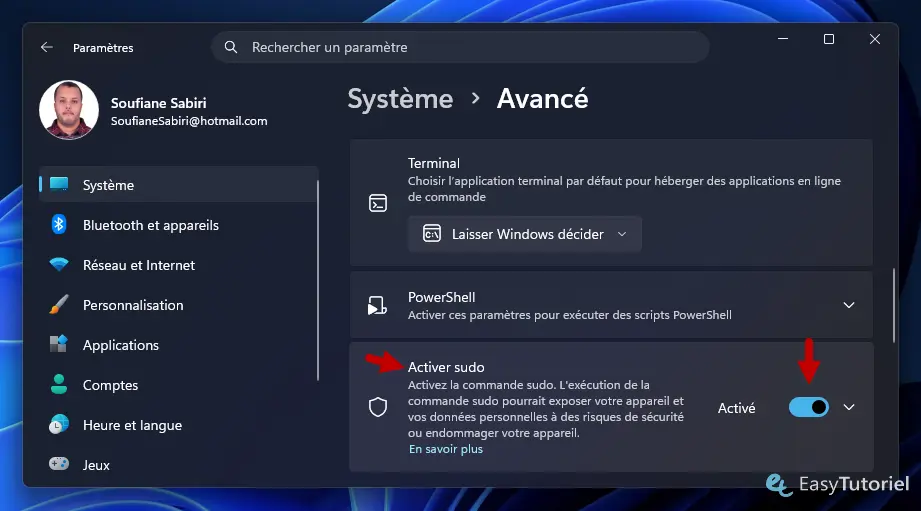Click the Wi-Fi icon for Réseau et Internet
921x511 pixels.
click(x=59, y=264)
